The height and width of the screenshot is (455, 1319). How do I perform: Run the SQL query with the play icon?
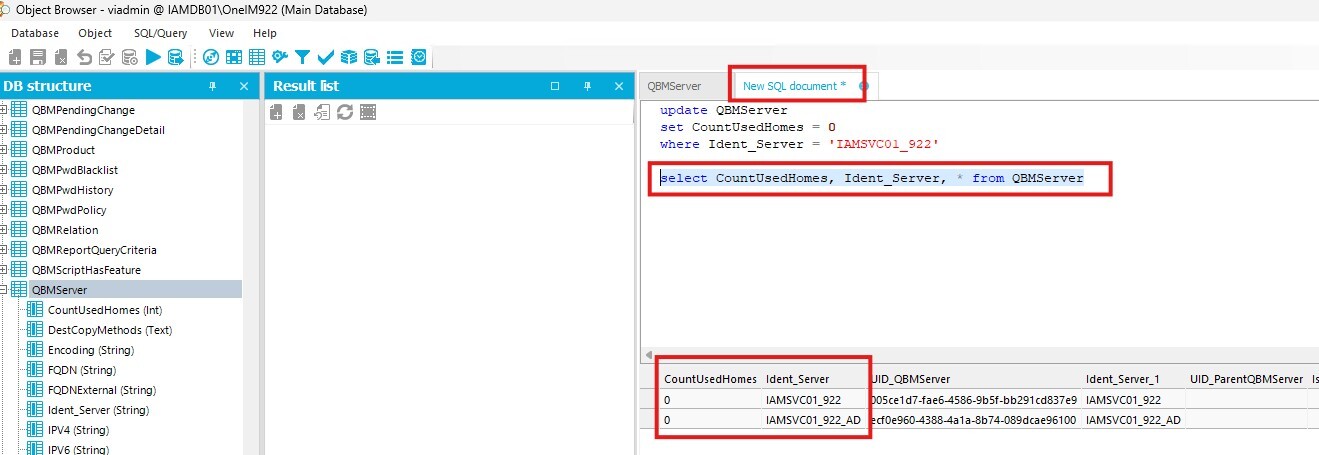153,57
